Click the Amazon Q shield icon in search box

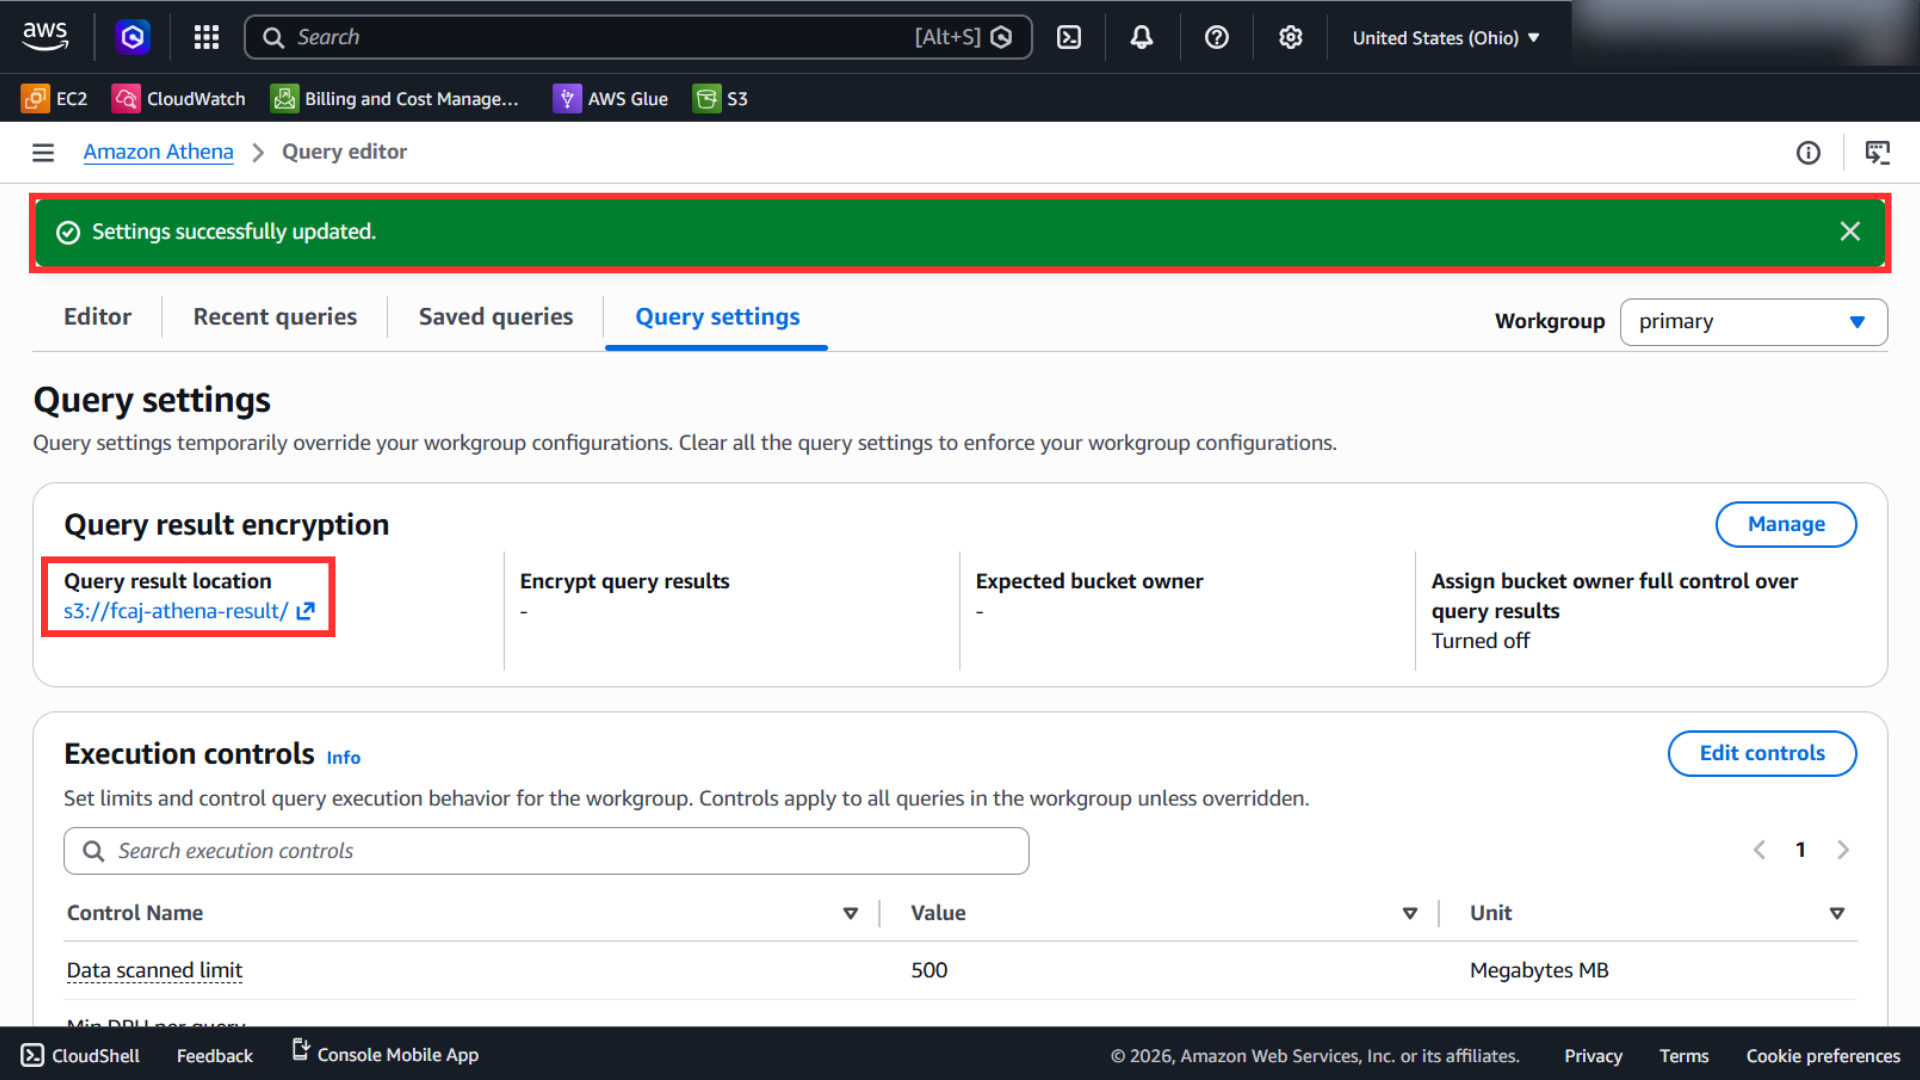1001,37
